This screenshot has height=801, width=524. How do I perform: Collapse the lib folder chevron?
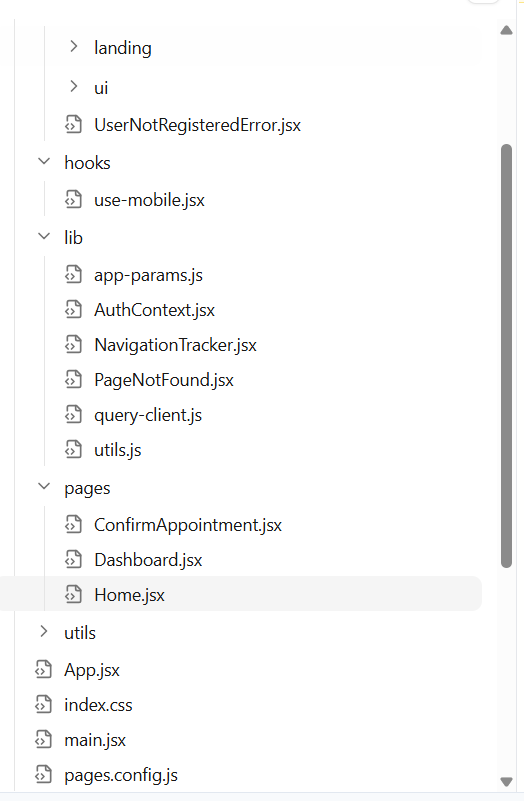(44, 236)
